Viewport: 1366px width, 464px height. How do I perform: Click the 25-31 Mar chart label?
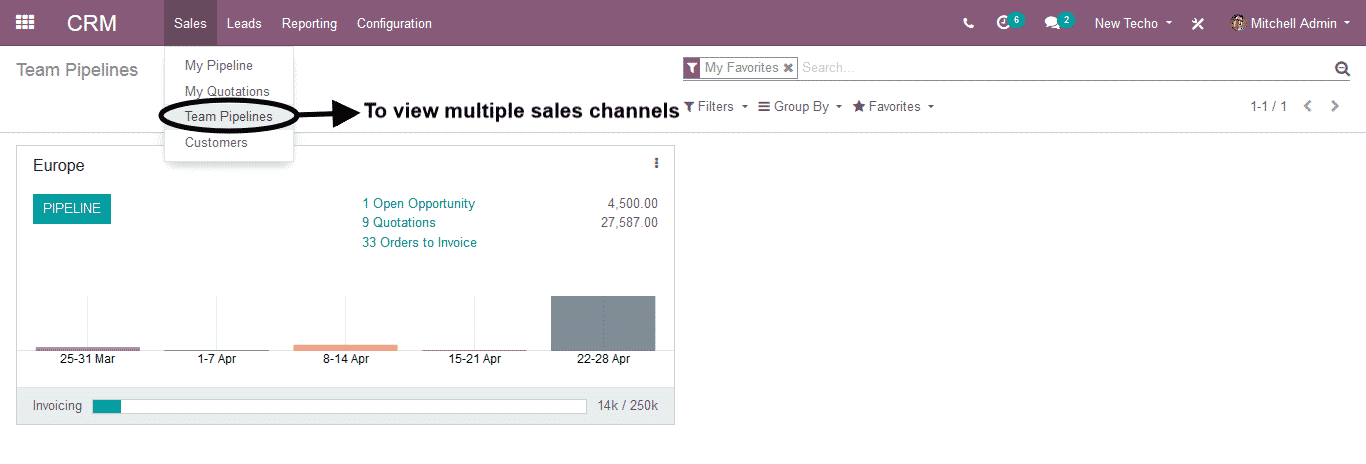point(87,359)
